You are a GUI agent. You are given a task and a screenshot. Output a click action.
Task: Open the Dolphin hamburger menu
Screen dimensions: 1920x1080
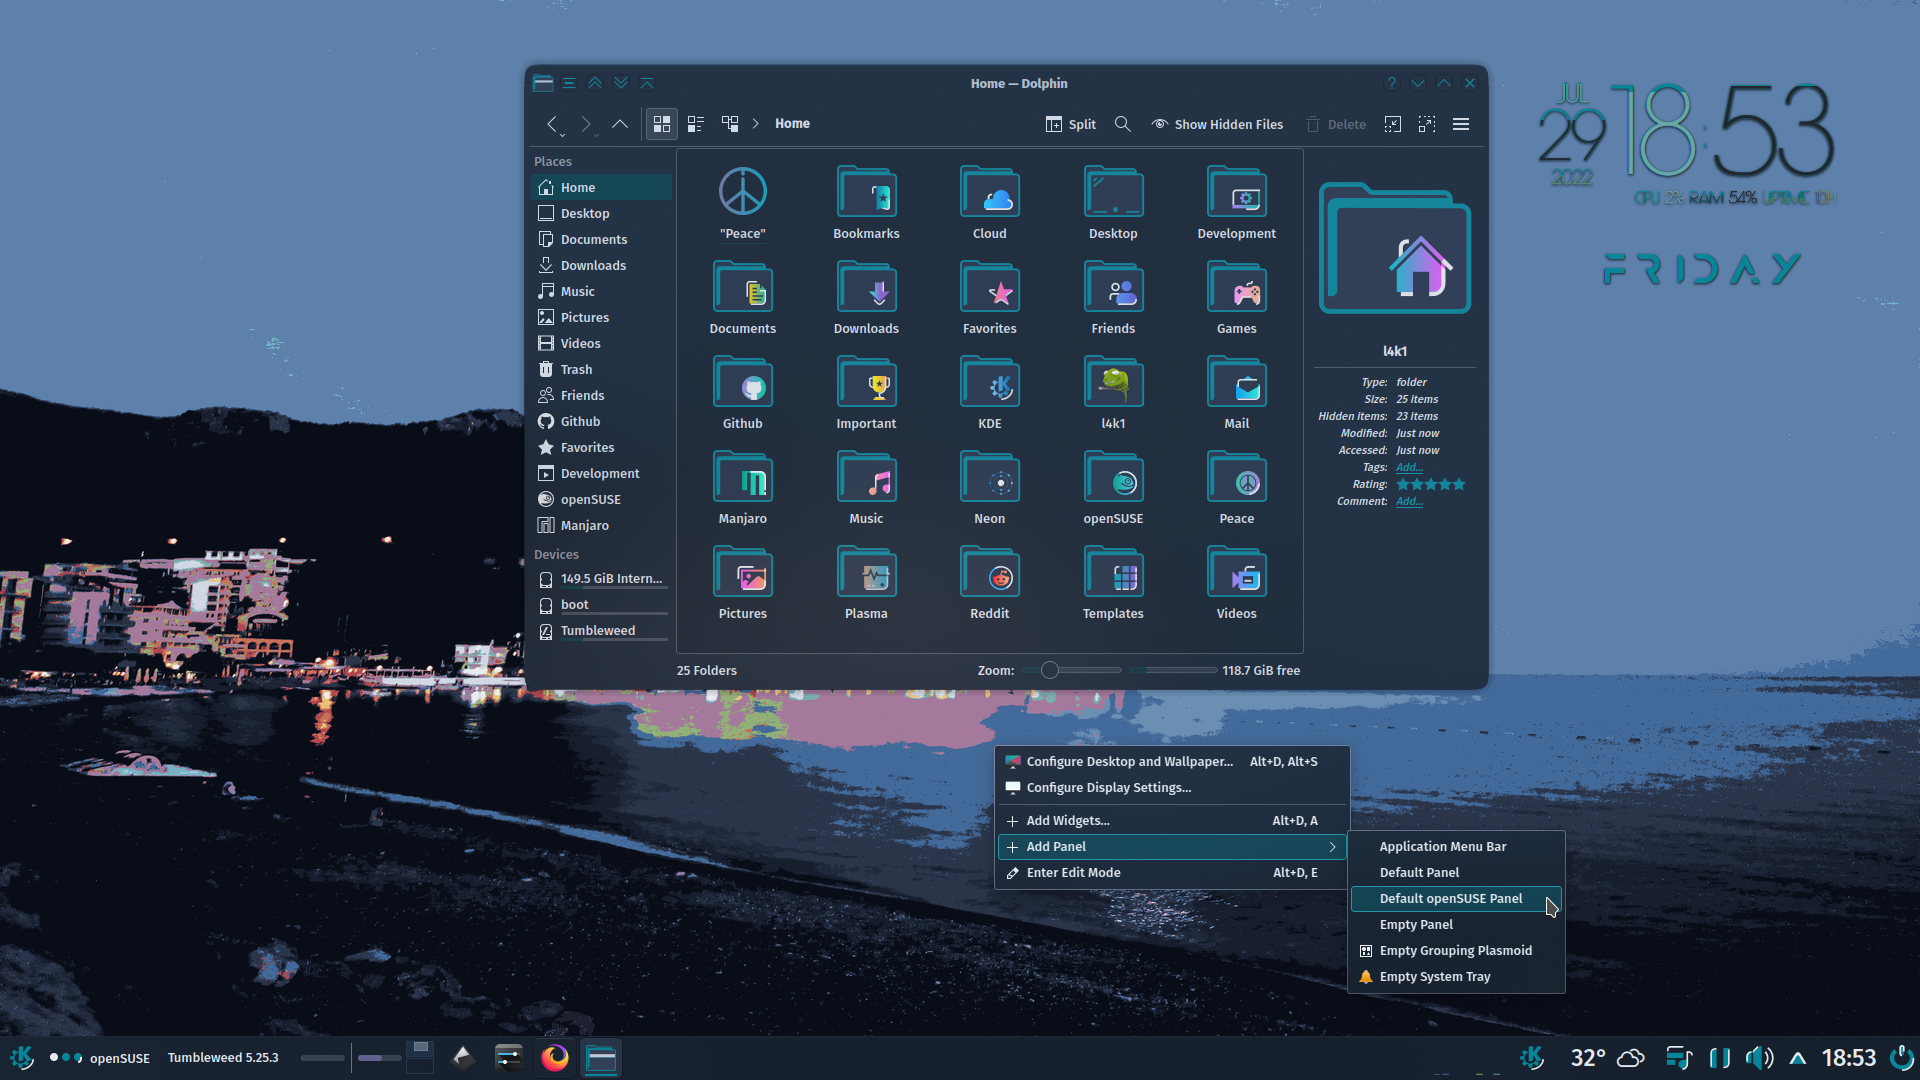click(1461, 124)
